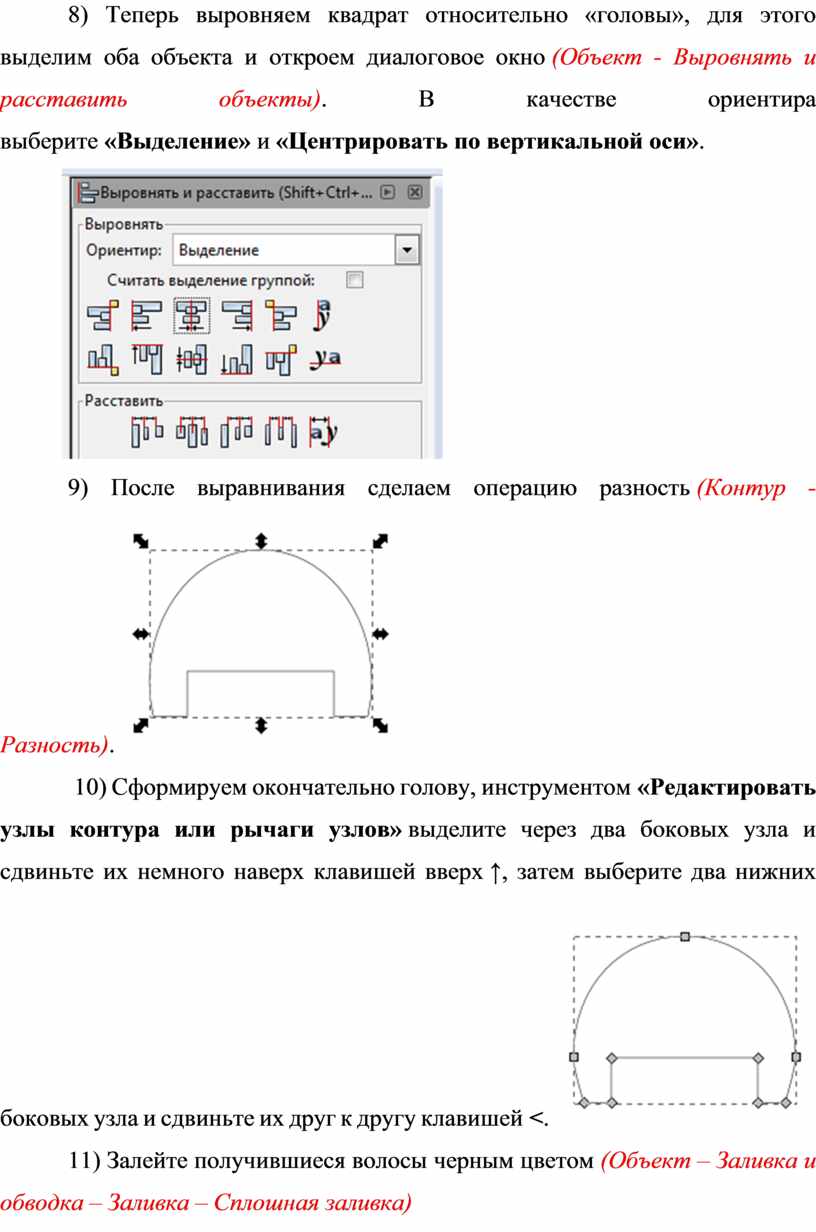Image resolution: width=816 pixels, height=1232 pixels.
Task: Click 'Выровнять и расставить (Shift+Ctrl+...' title text
Action: point(237,192)
